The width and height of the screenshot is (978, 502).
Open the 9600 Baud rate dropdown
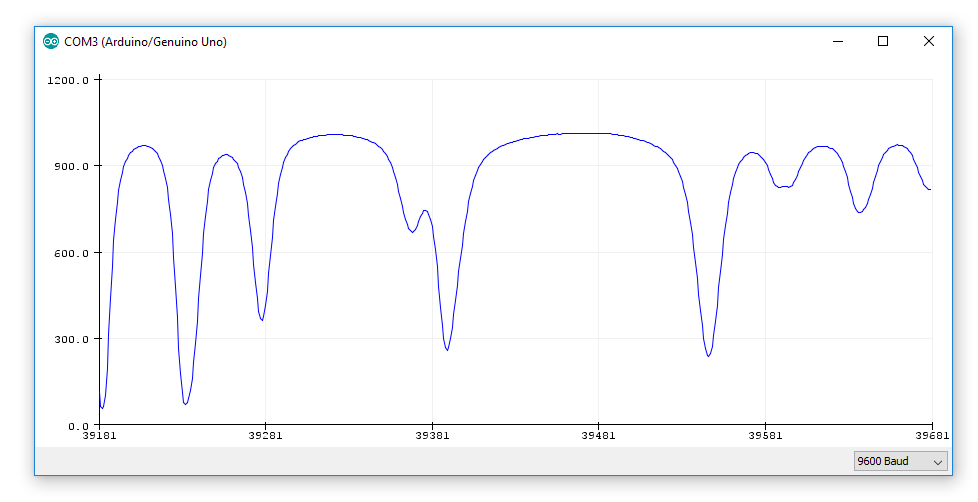(x=900, y=461)
